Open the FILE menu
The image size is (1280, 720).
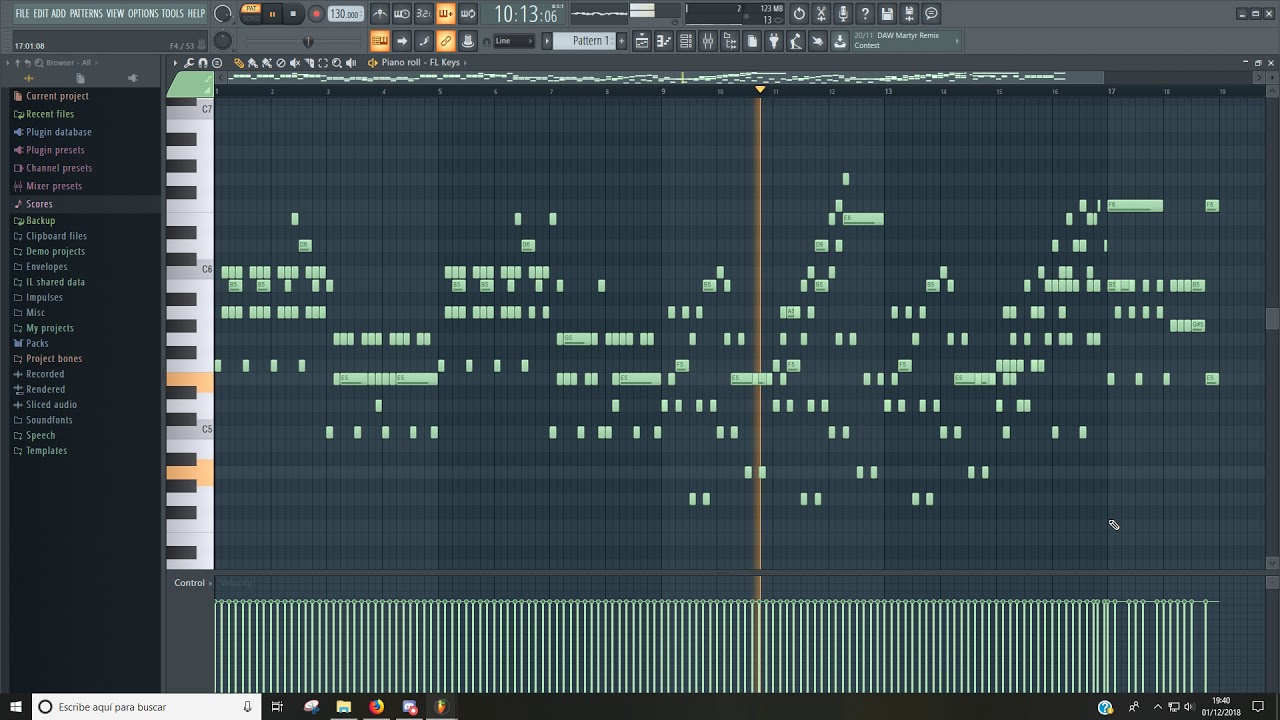point(22,13)
